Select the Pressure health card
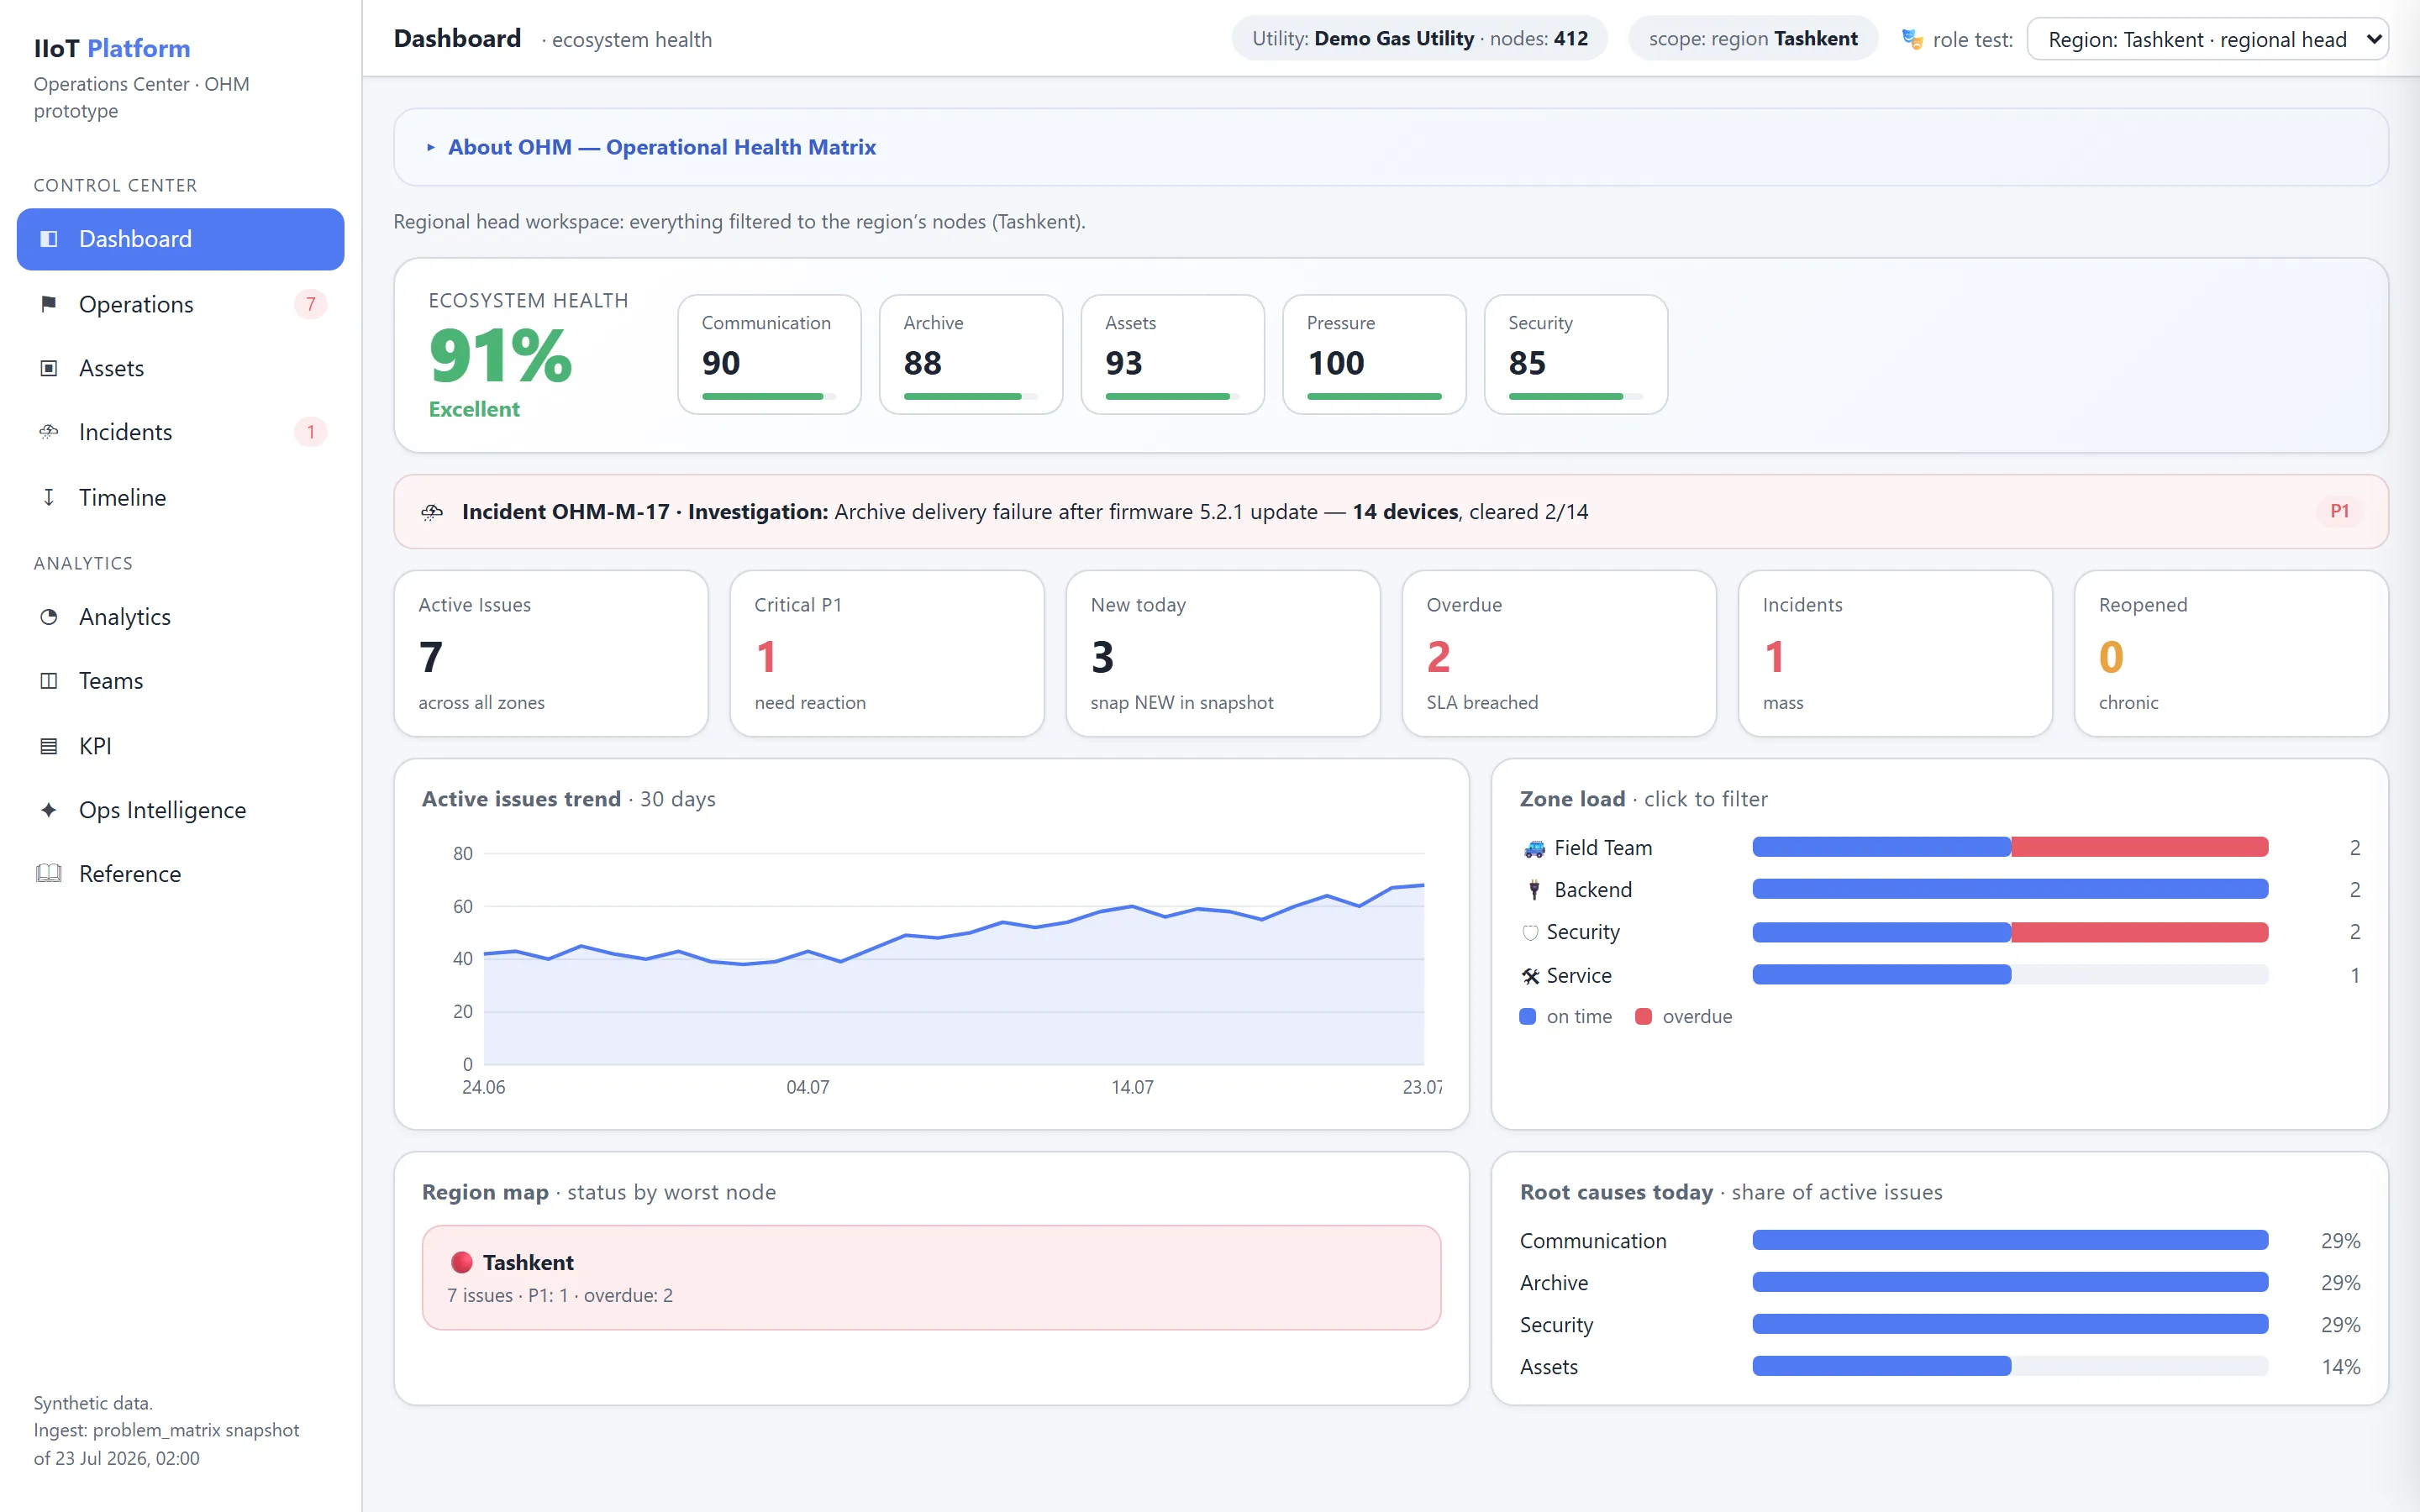Screen dimensions: 2420x1512 pos(1374,354)
